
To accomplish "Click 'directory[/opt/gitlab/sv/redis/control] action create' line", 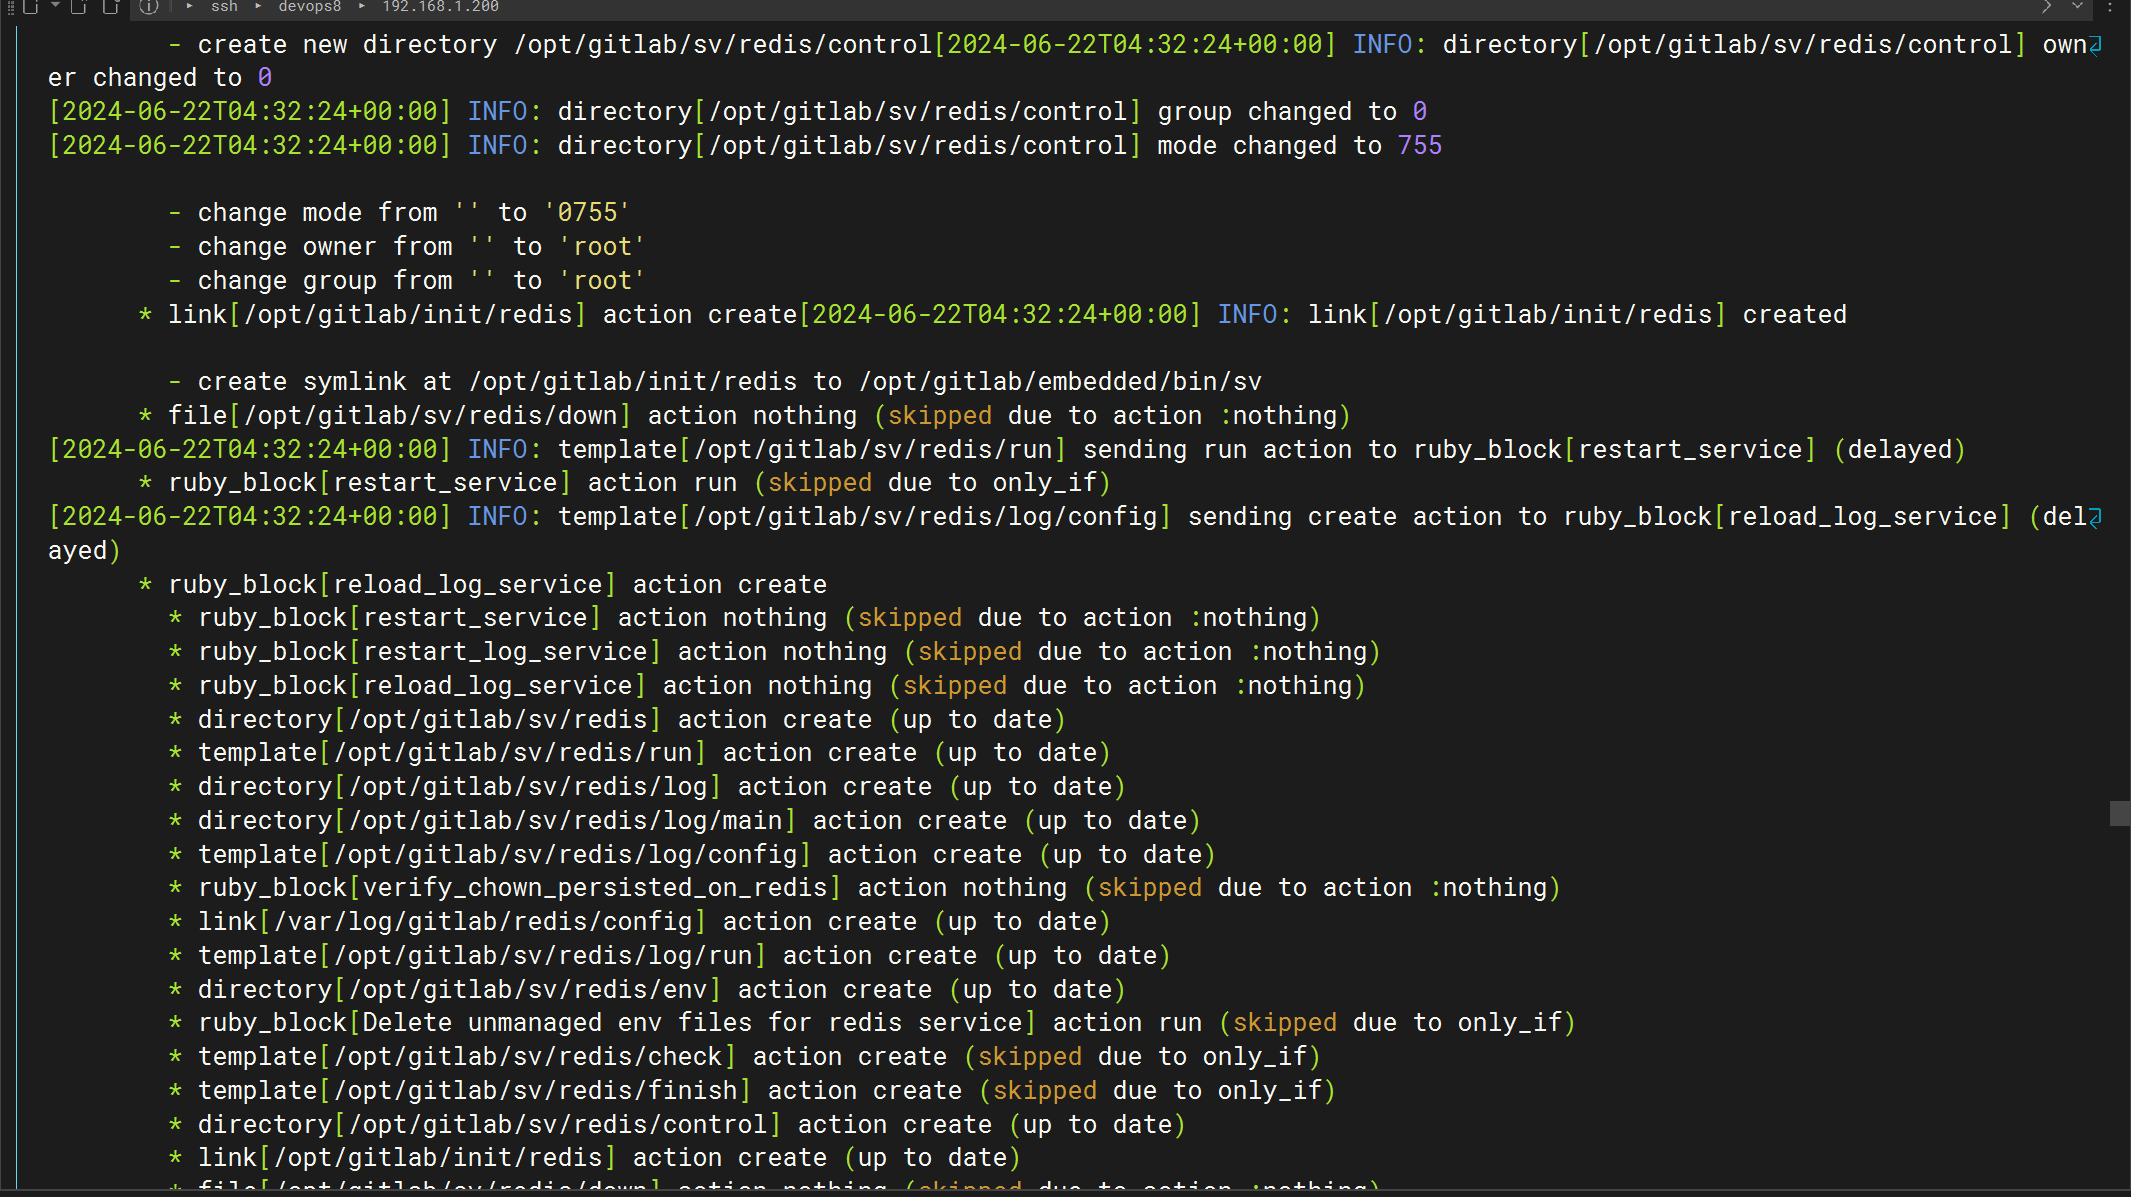I will 677,1125.
